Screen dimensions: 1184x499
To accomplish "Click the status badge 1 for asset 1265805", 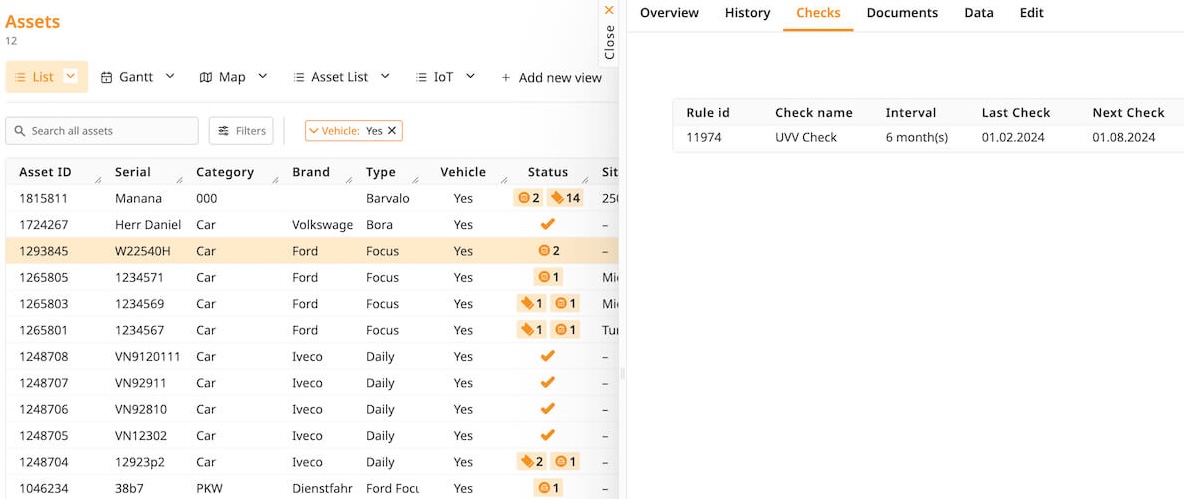I will pyautogui.click(x=548, y=277).
